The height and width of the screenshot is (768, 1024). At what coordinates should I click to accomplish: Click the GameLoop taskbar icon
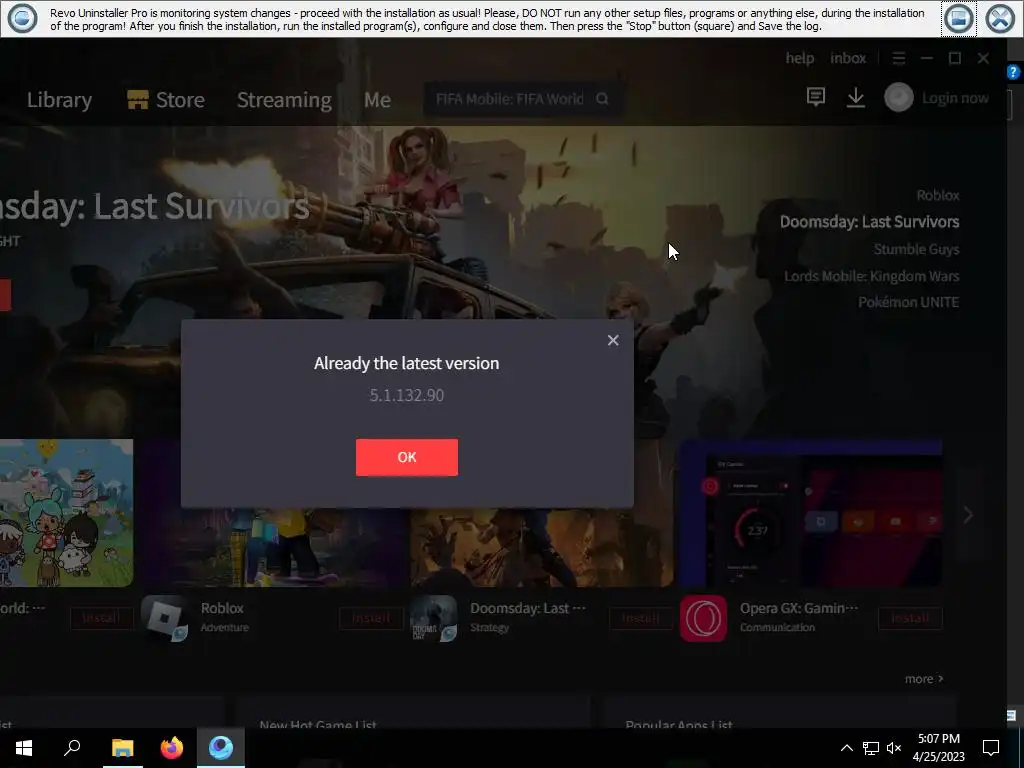(221, 748)
